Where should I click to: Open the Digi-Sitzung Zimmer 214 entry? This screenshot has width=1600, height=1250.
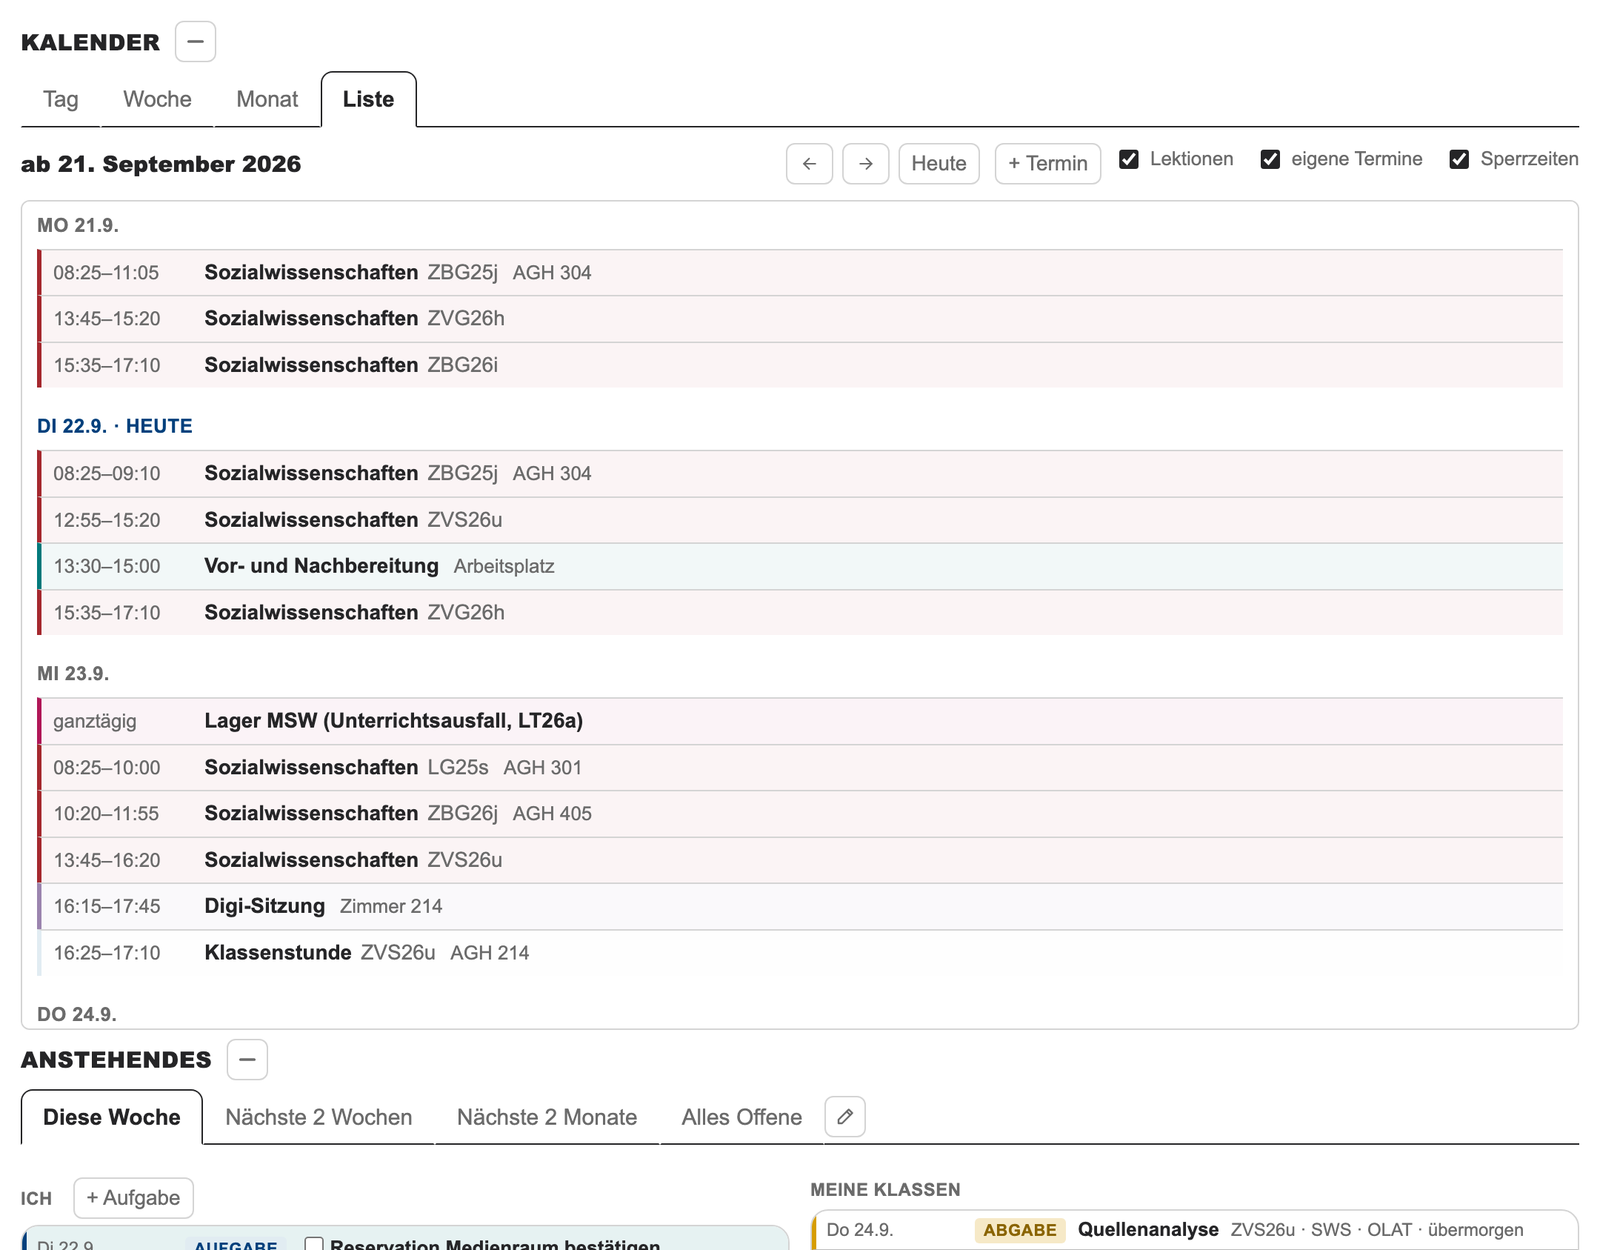800,906
